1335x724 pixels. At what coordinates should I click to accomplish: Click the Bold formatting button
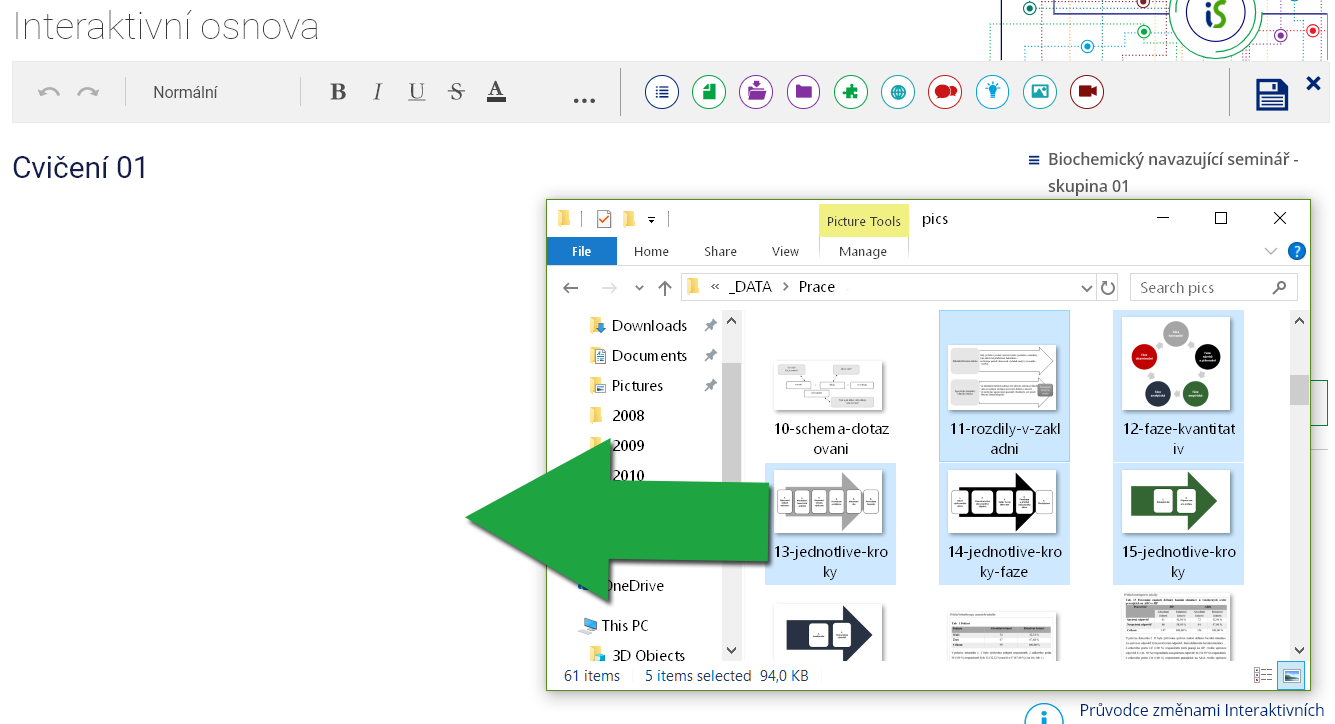338,92
